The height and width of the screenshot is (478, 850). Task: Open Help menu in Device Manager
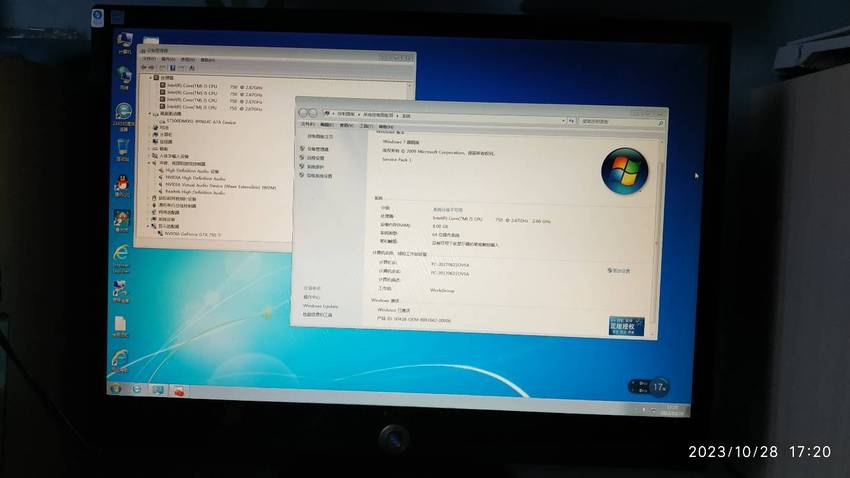tap(208, 60)
